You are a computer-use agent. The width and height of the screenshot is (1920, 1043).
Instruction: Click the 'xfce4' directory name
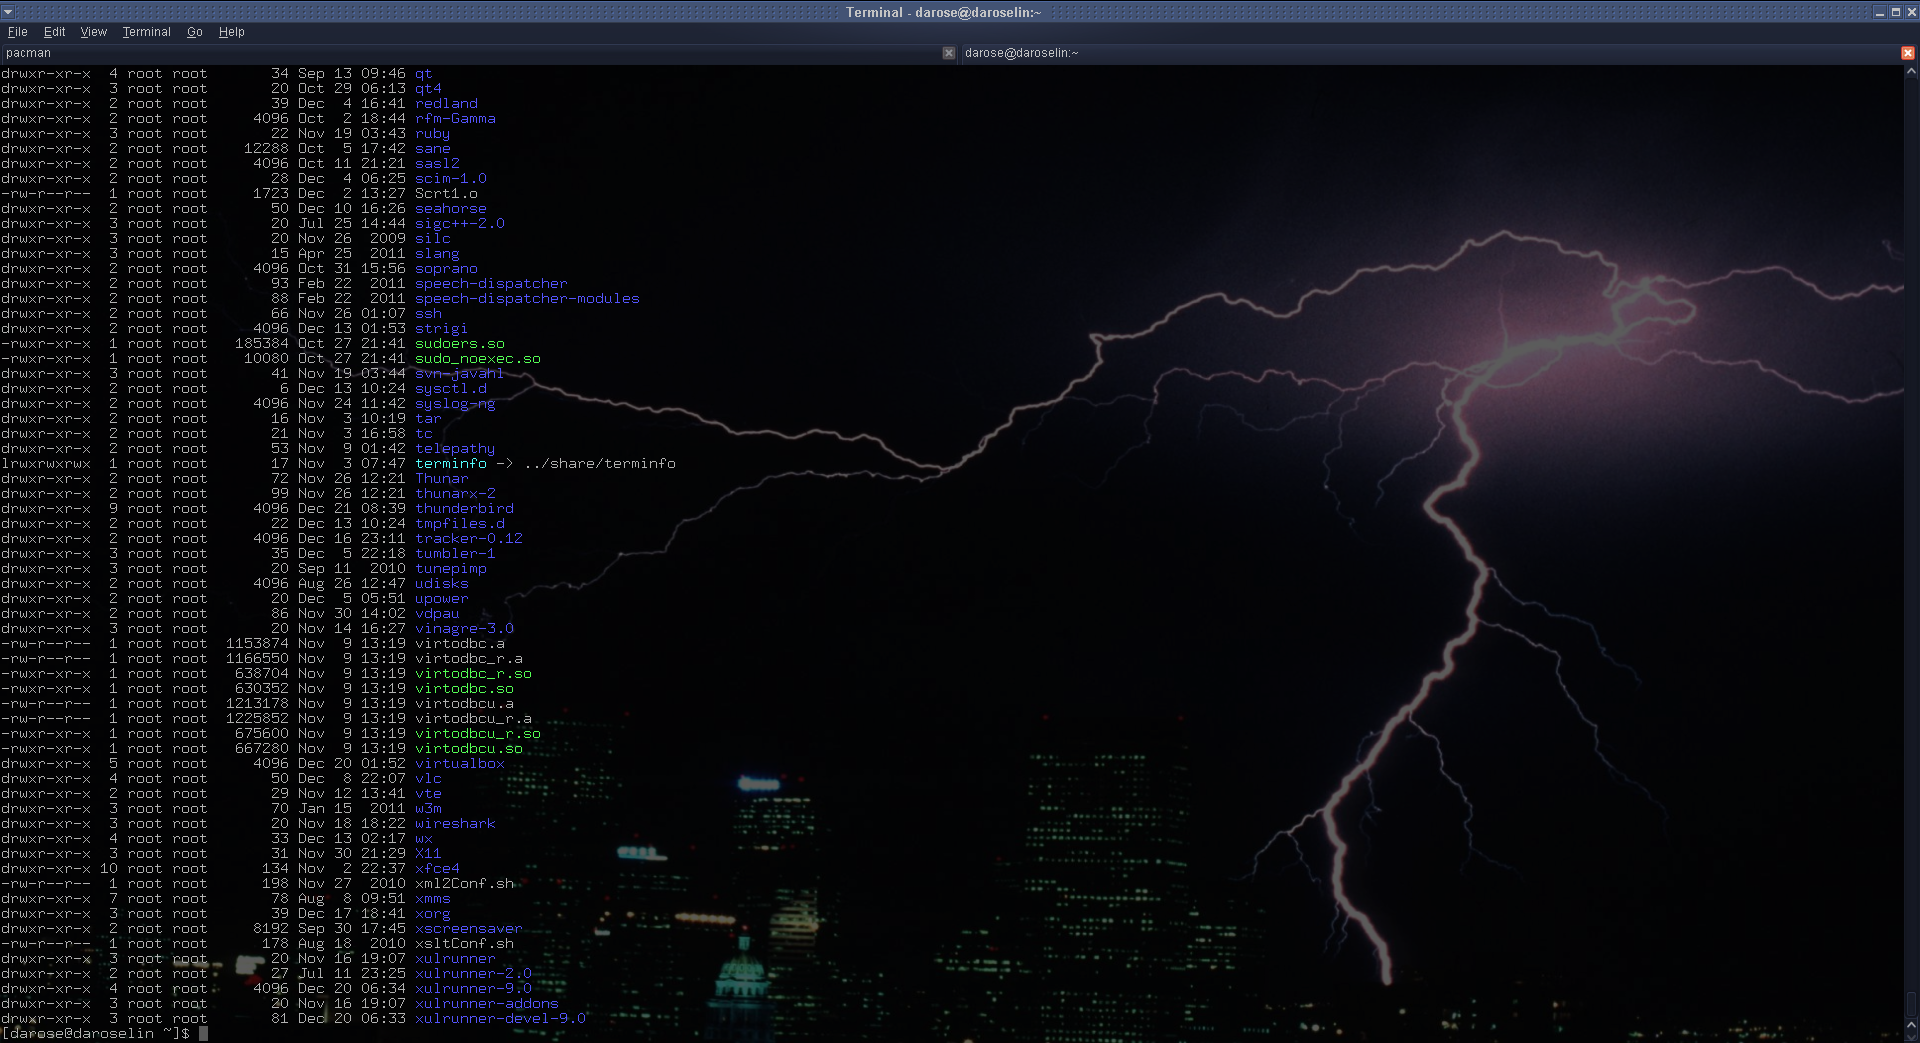tap(437, 868)
